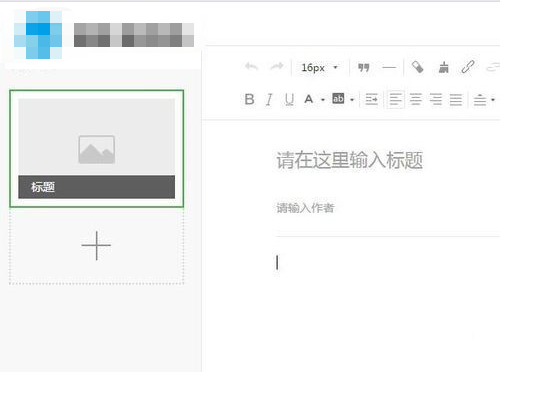Insert a hyperlink with the chain icon

(x=468, y=67)
